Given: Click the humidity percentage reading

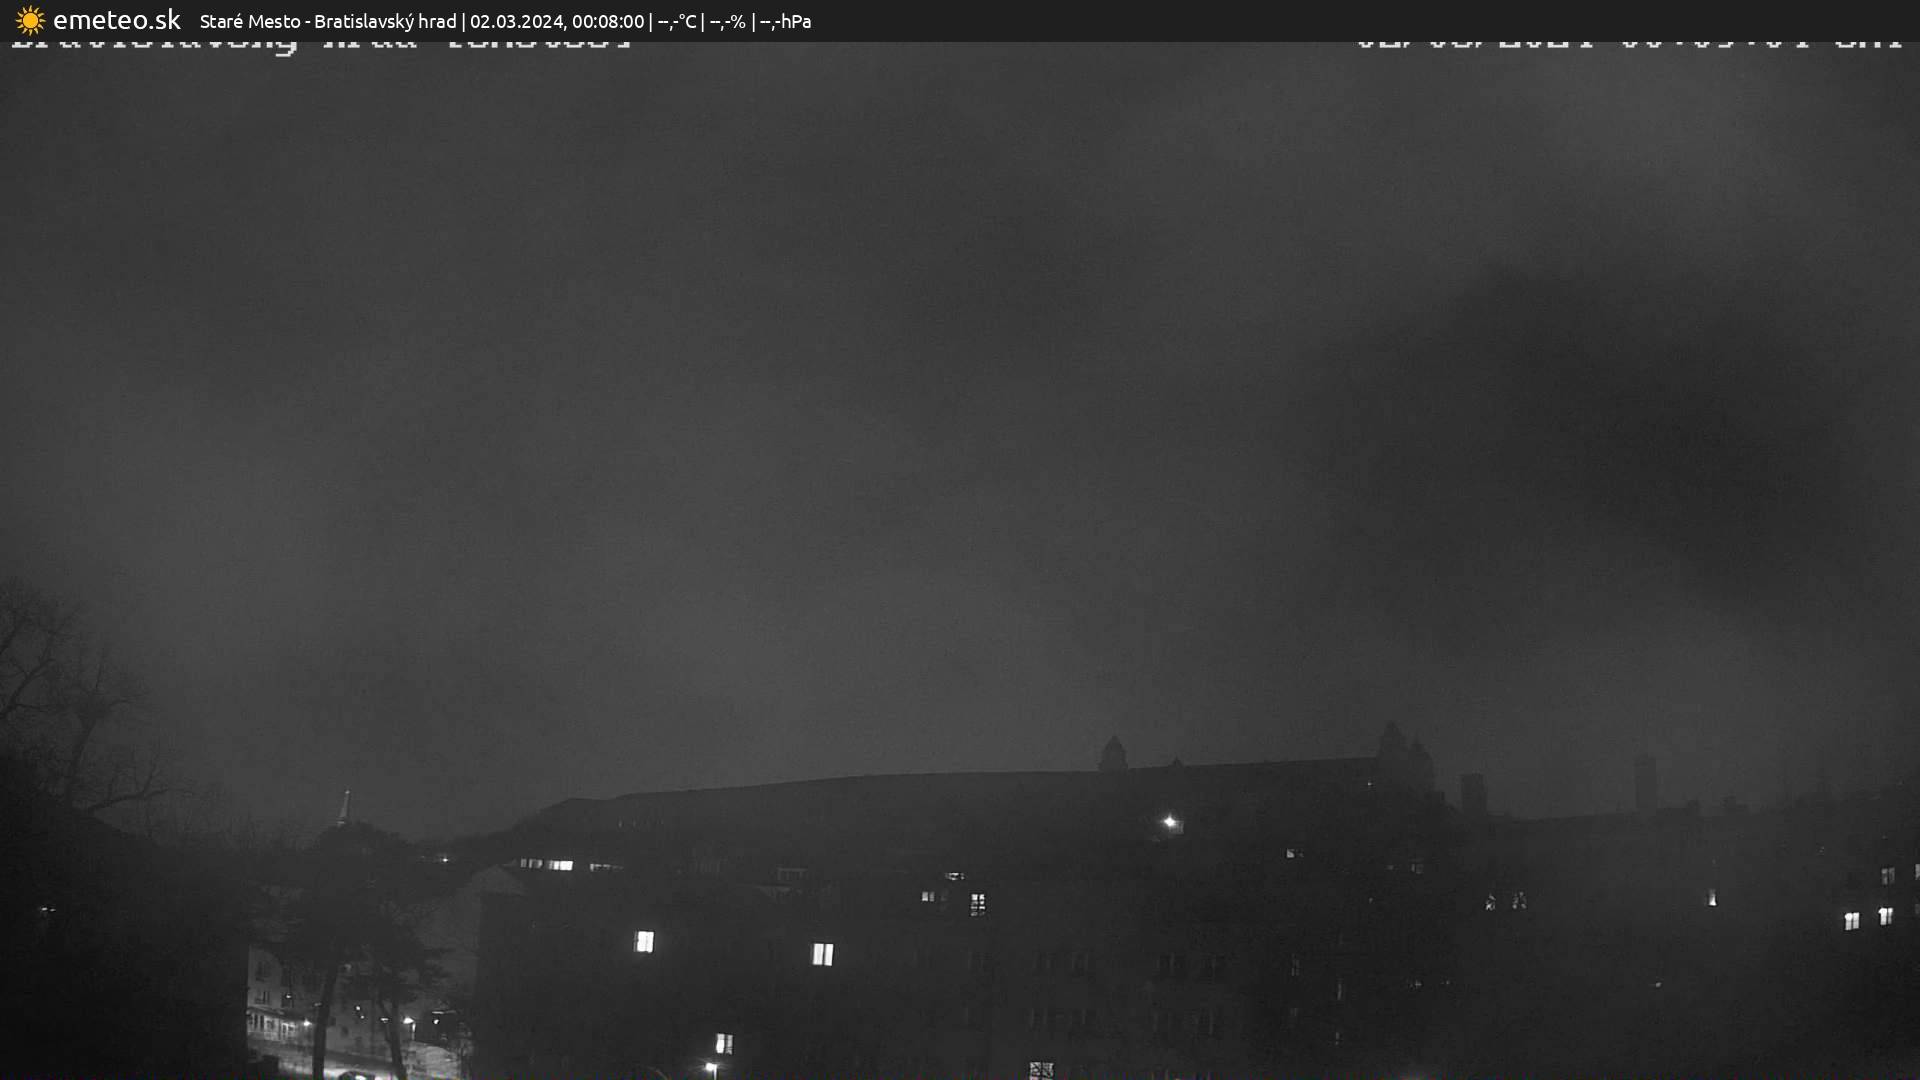Looking at the screenshot, I should [728, 21].
